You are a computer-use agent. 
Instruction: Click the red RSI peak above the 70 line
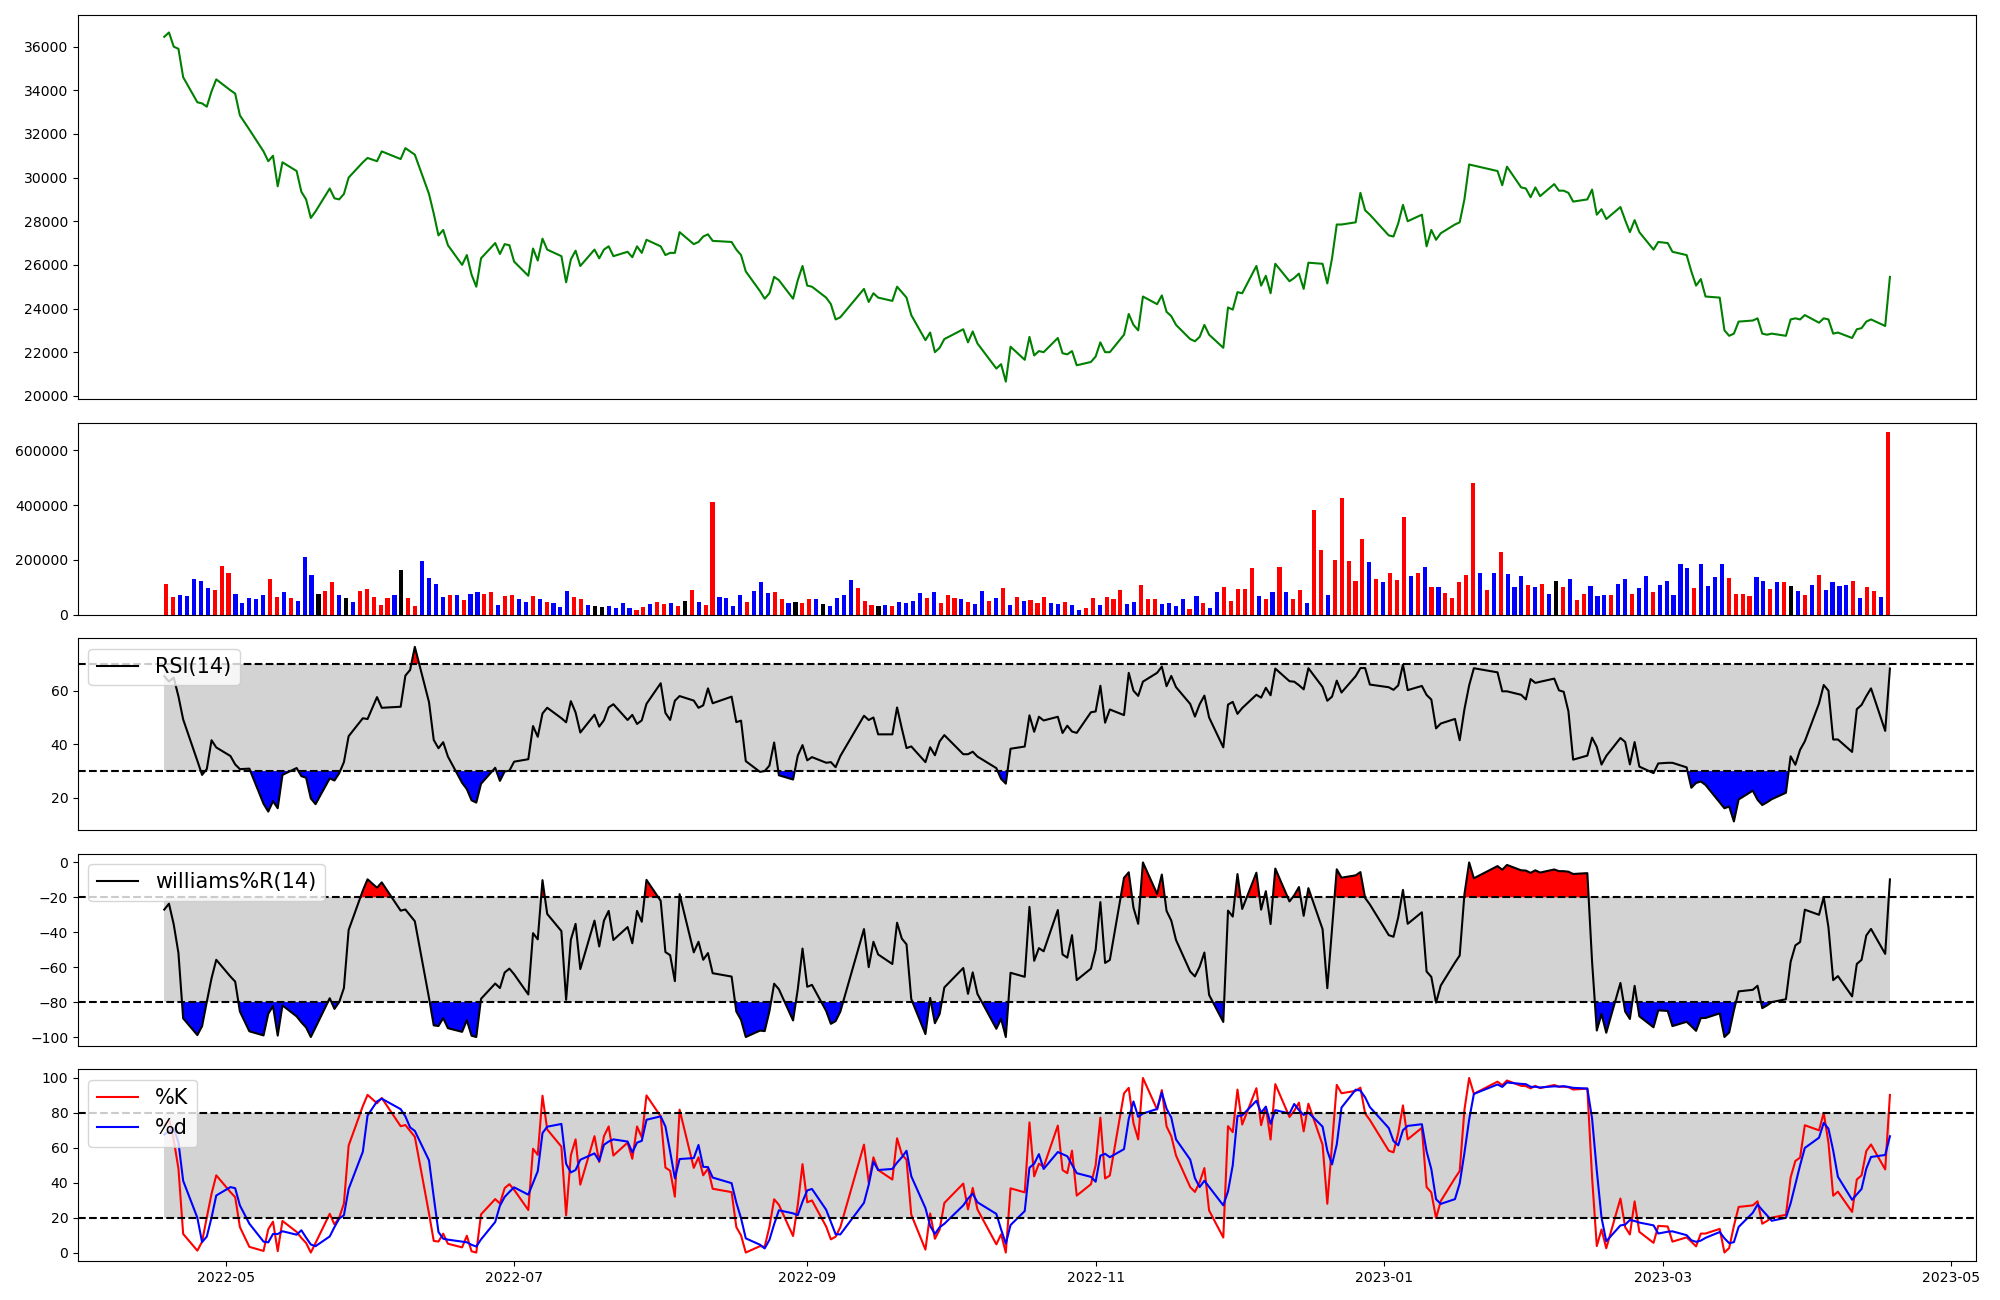415,657
